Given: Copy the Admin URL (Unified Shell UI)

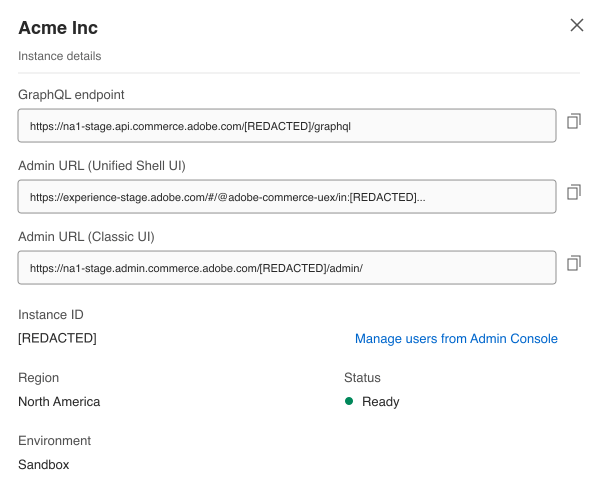Looking at the screenshot, I should (574, 192).
